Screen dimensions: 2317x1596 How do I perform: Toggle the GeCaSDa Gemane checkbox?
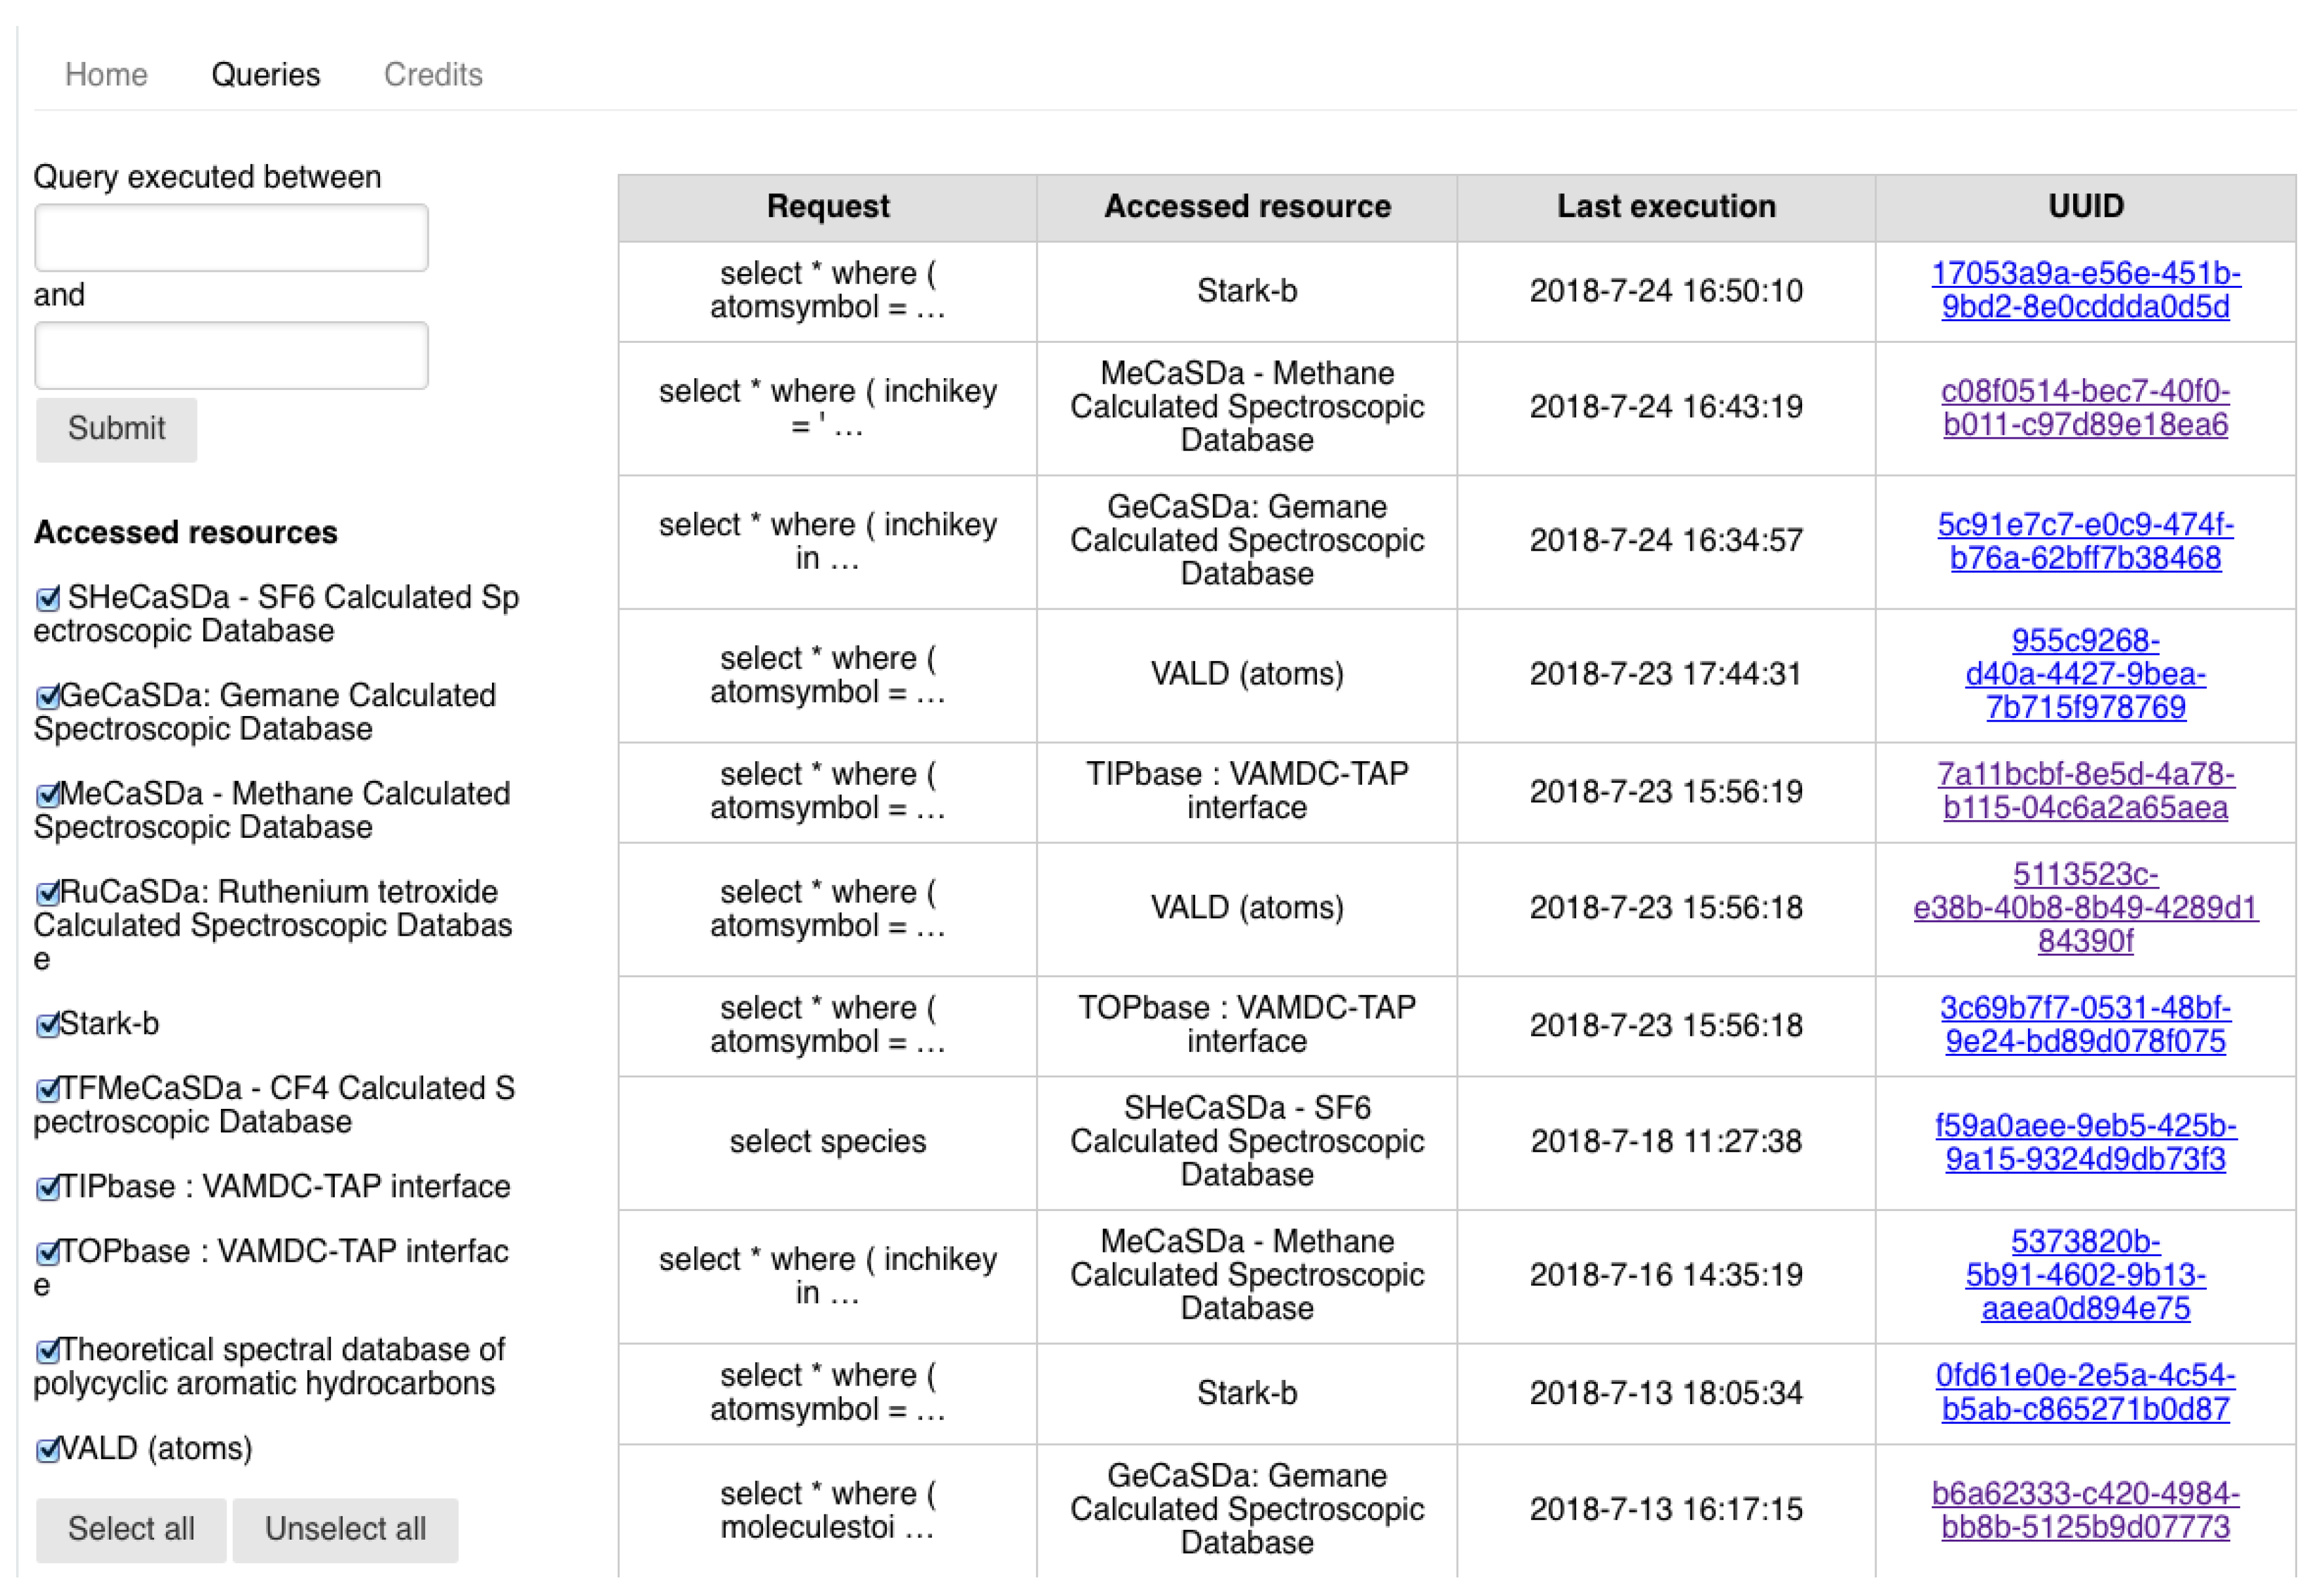(x=47, y=698)
